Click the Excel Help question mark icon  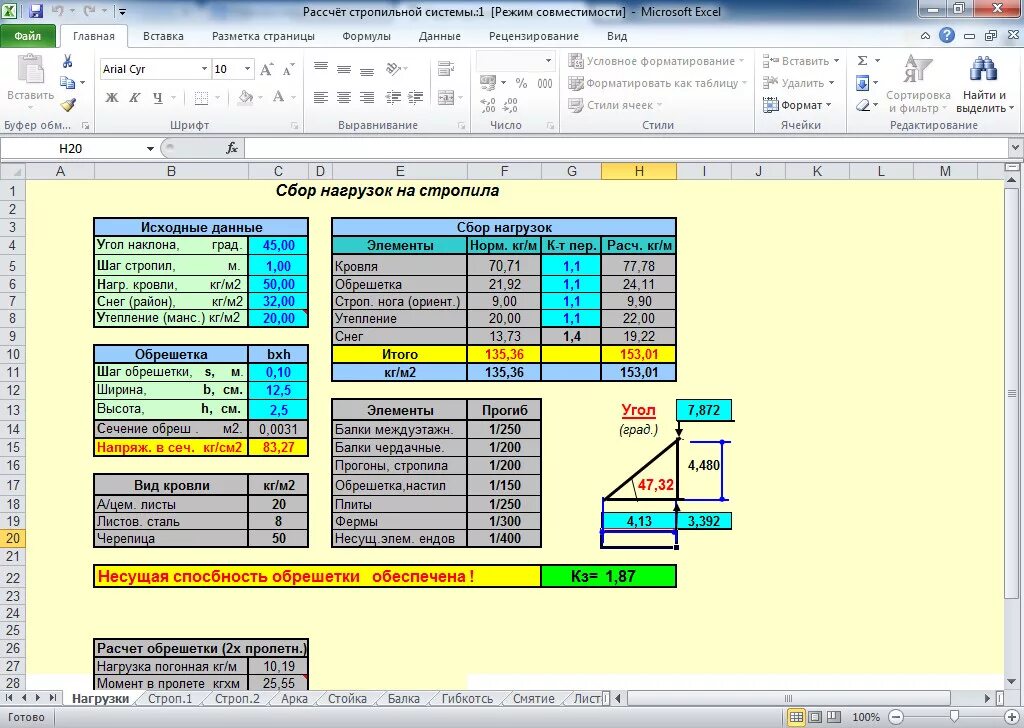(x=946, y=36)
